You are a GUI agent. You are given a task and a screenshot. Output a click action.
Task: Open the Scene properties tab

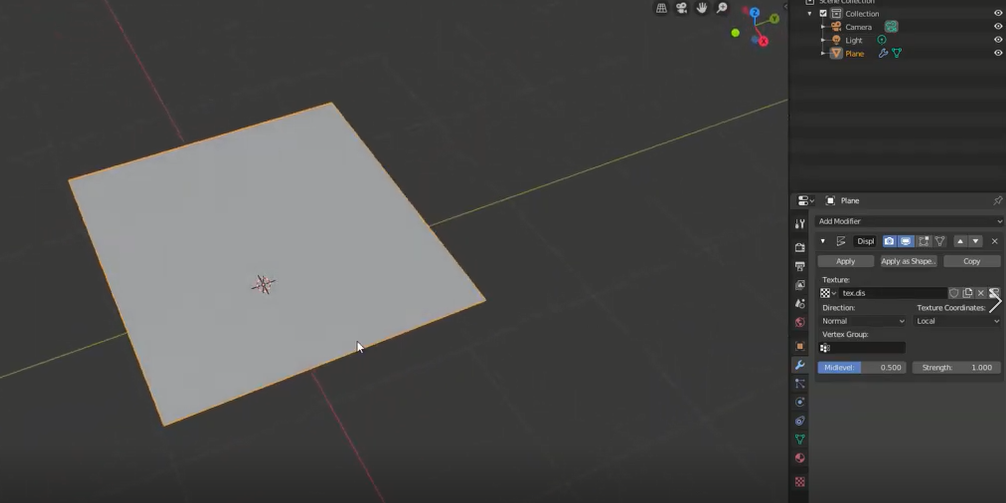[799, 303]
